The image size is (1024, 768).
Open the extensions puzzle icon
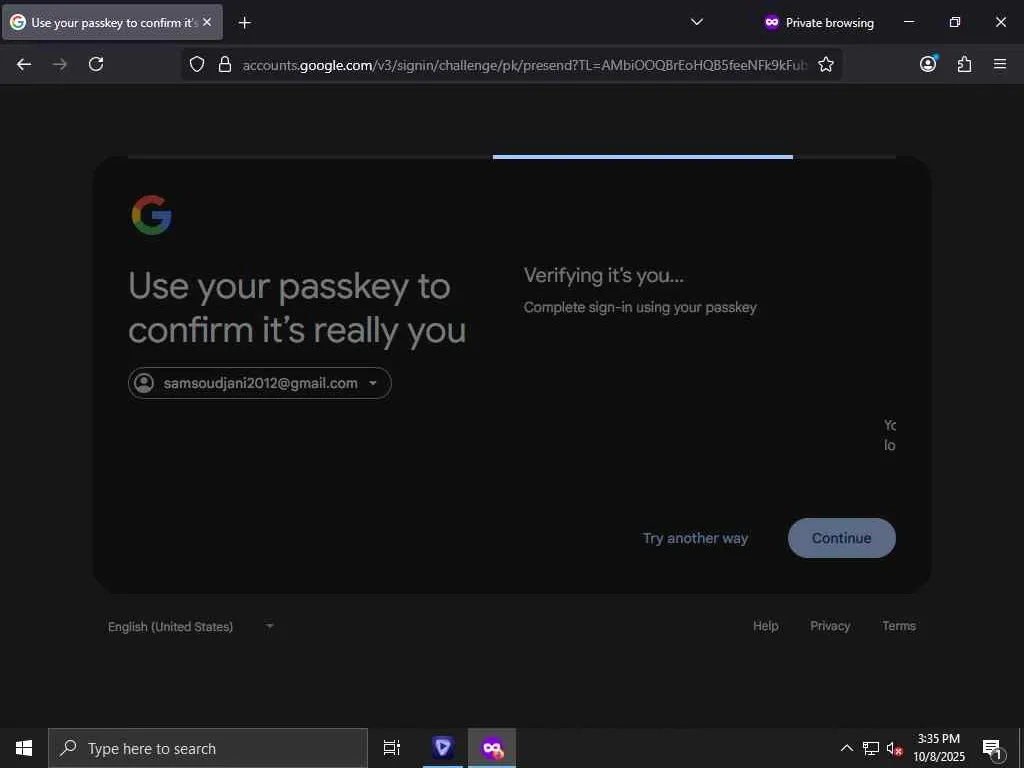(965, 64)
